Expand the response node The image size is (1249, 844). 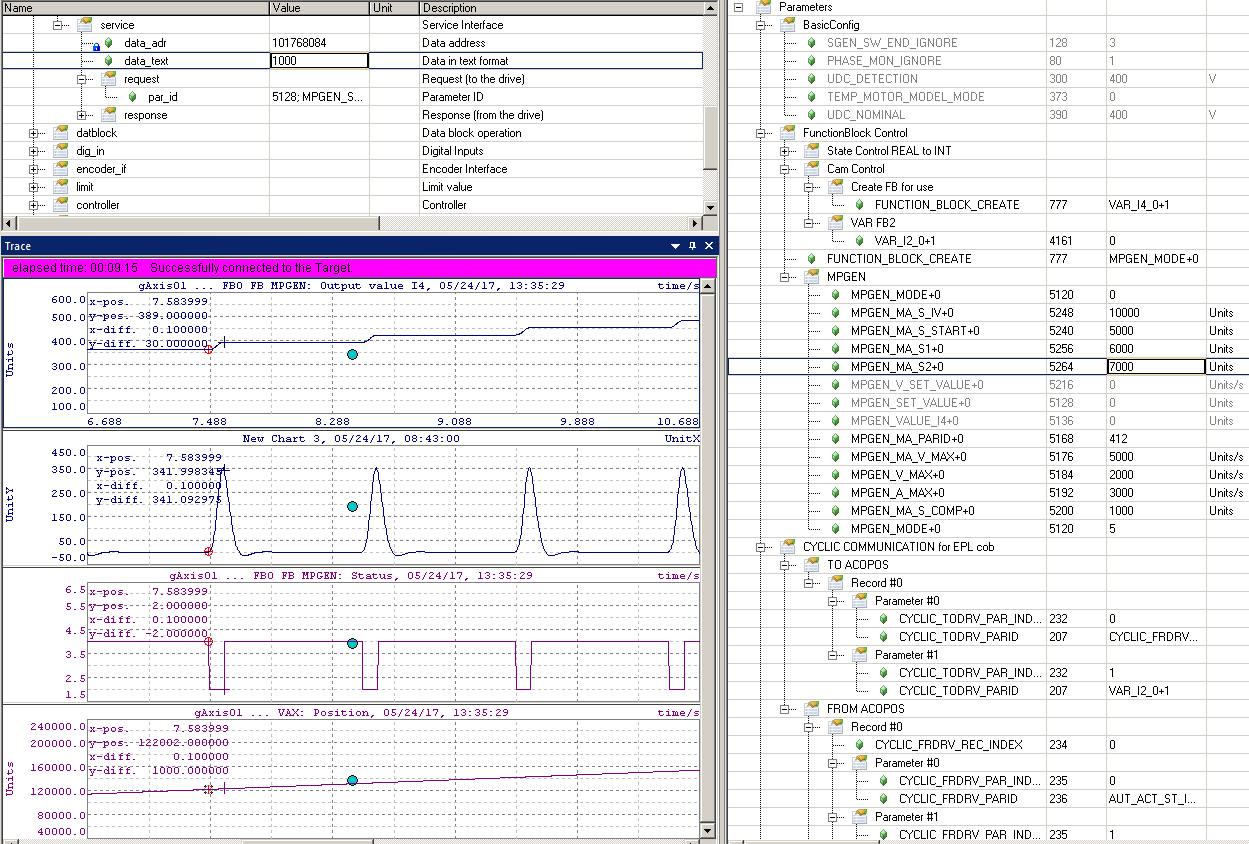tap(82, 115)
